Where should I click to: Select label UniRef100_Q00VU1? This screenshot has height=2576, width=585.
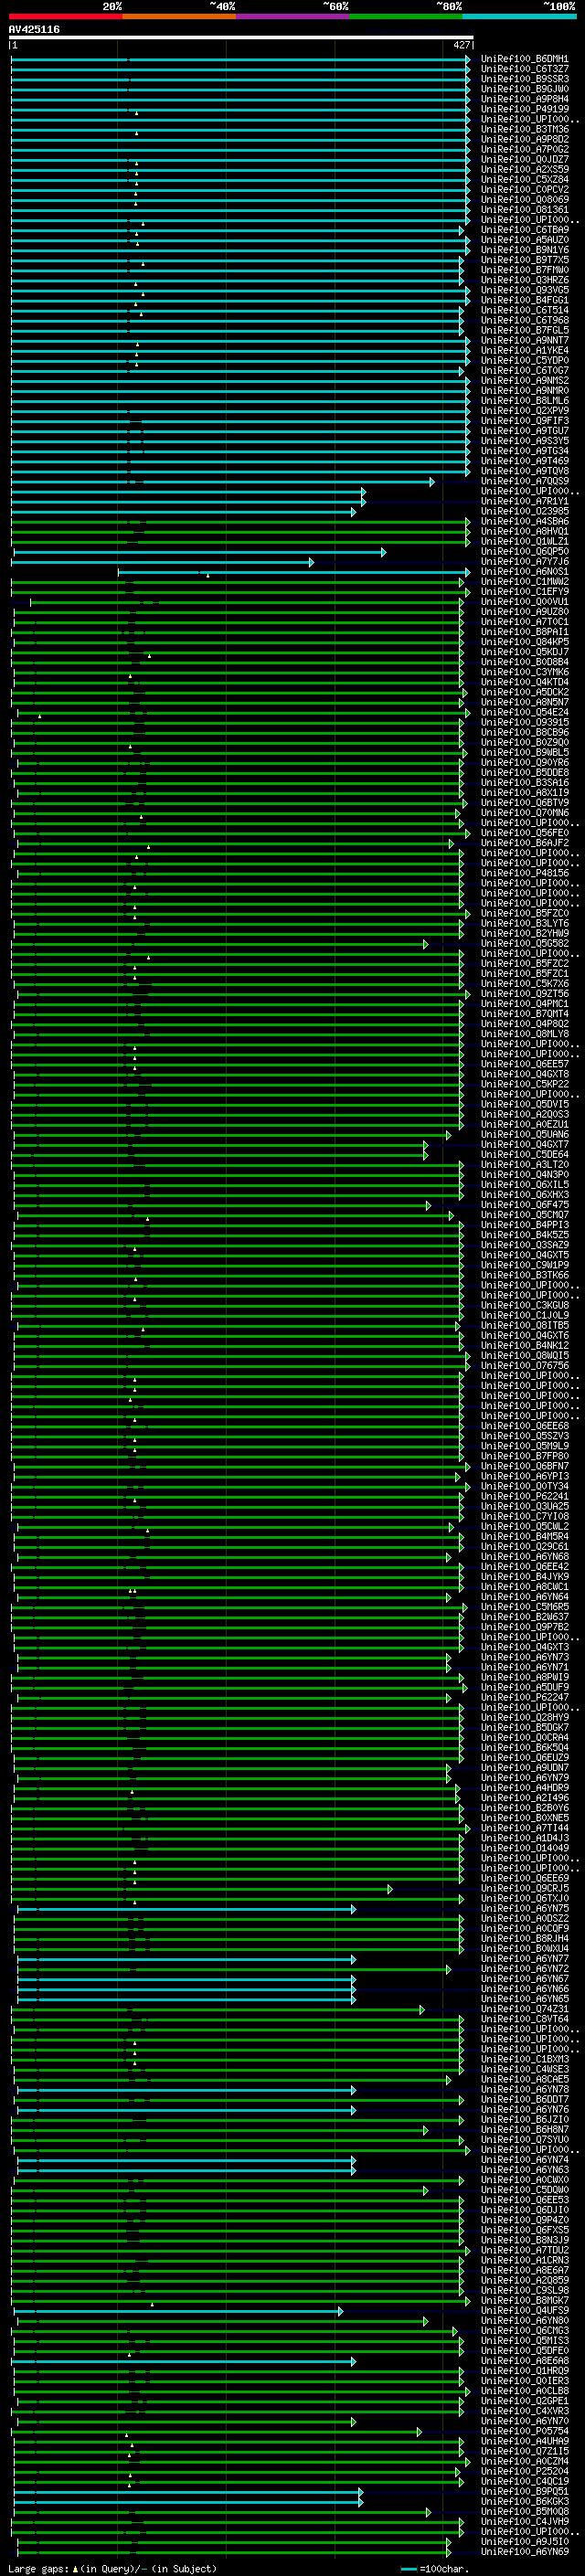coord(525,602)
